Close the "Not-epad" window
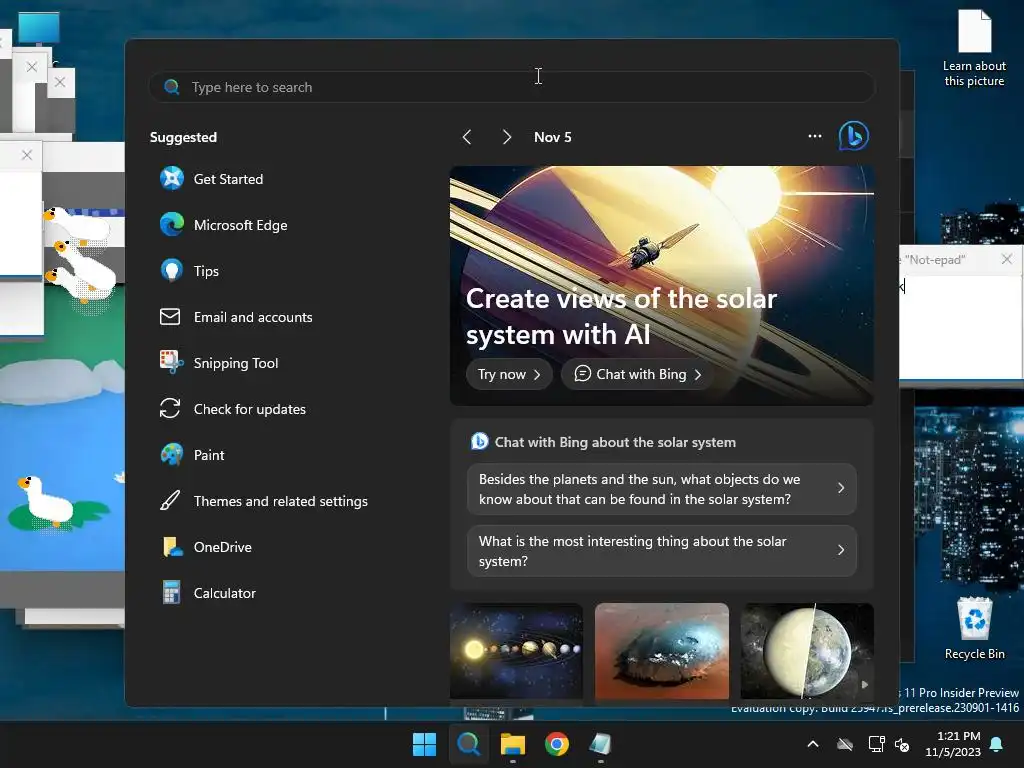 (1006, 259)
